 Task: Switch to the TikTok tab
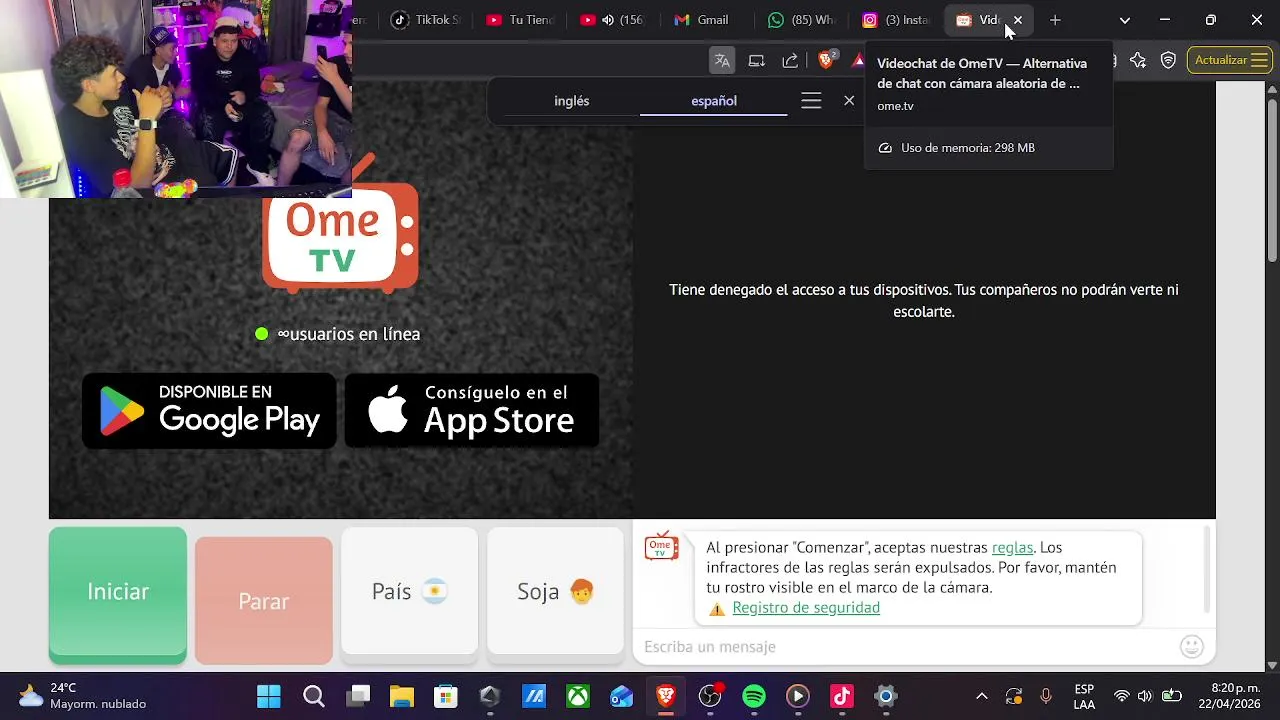(x=427, y=20)
